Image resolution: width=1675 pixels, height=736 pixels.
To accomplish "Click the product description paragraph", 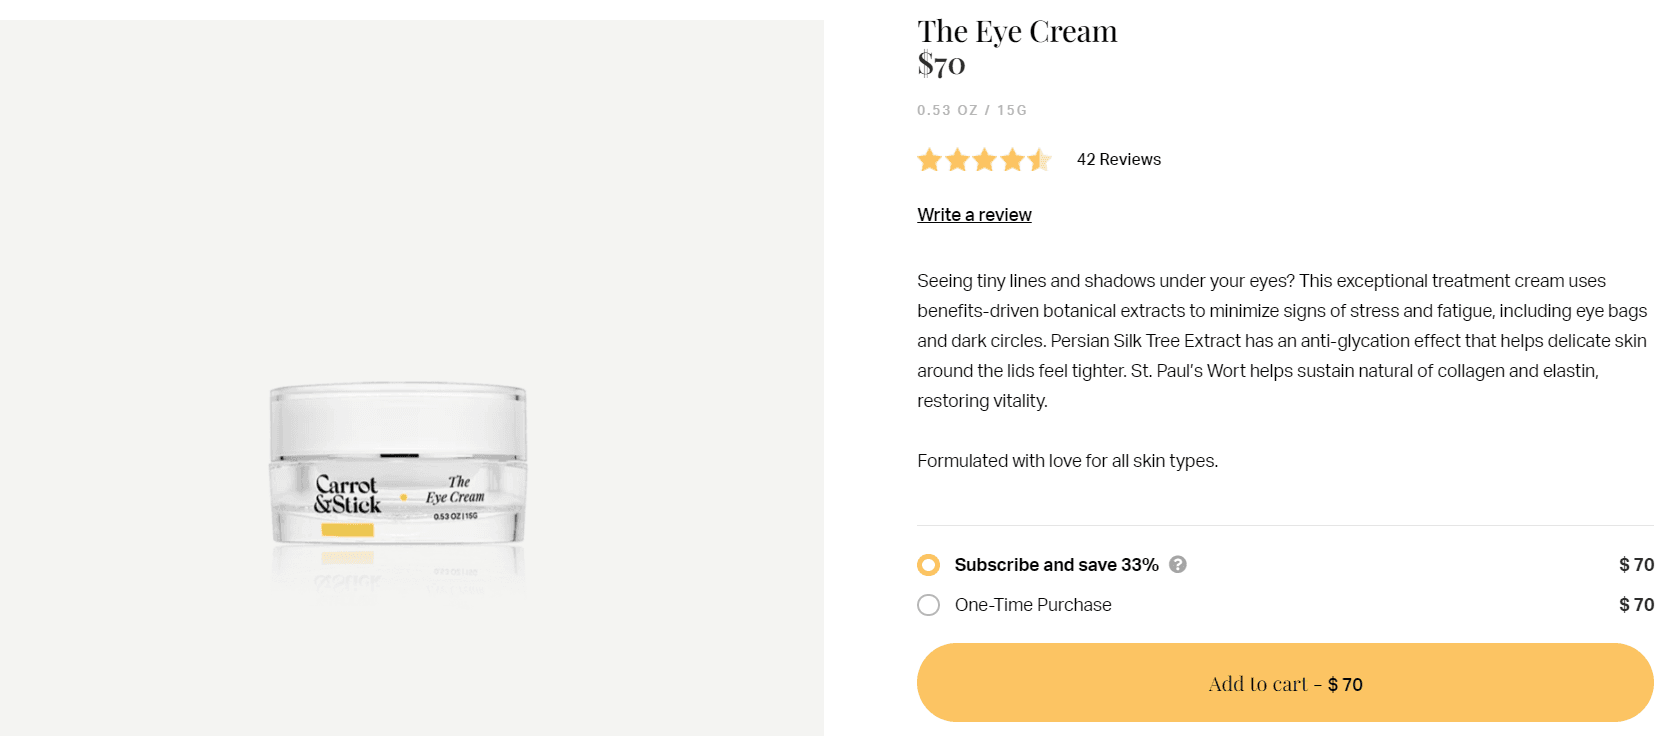I will coord(1282,341).
